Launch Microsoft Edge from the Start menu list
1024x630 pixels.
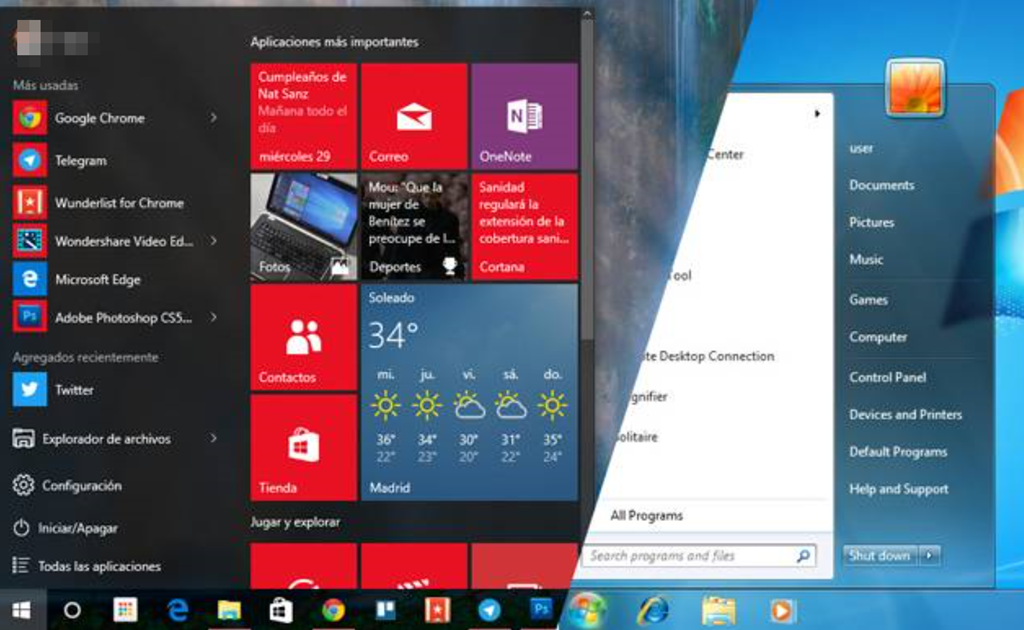pos(97,280)
